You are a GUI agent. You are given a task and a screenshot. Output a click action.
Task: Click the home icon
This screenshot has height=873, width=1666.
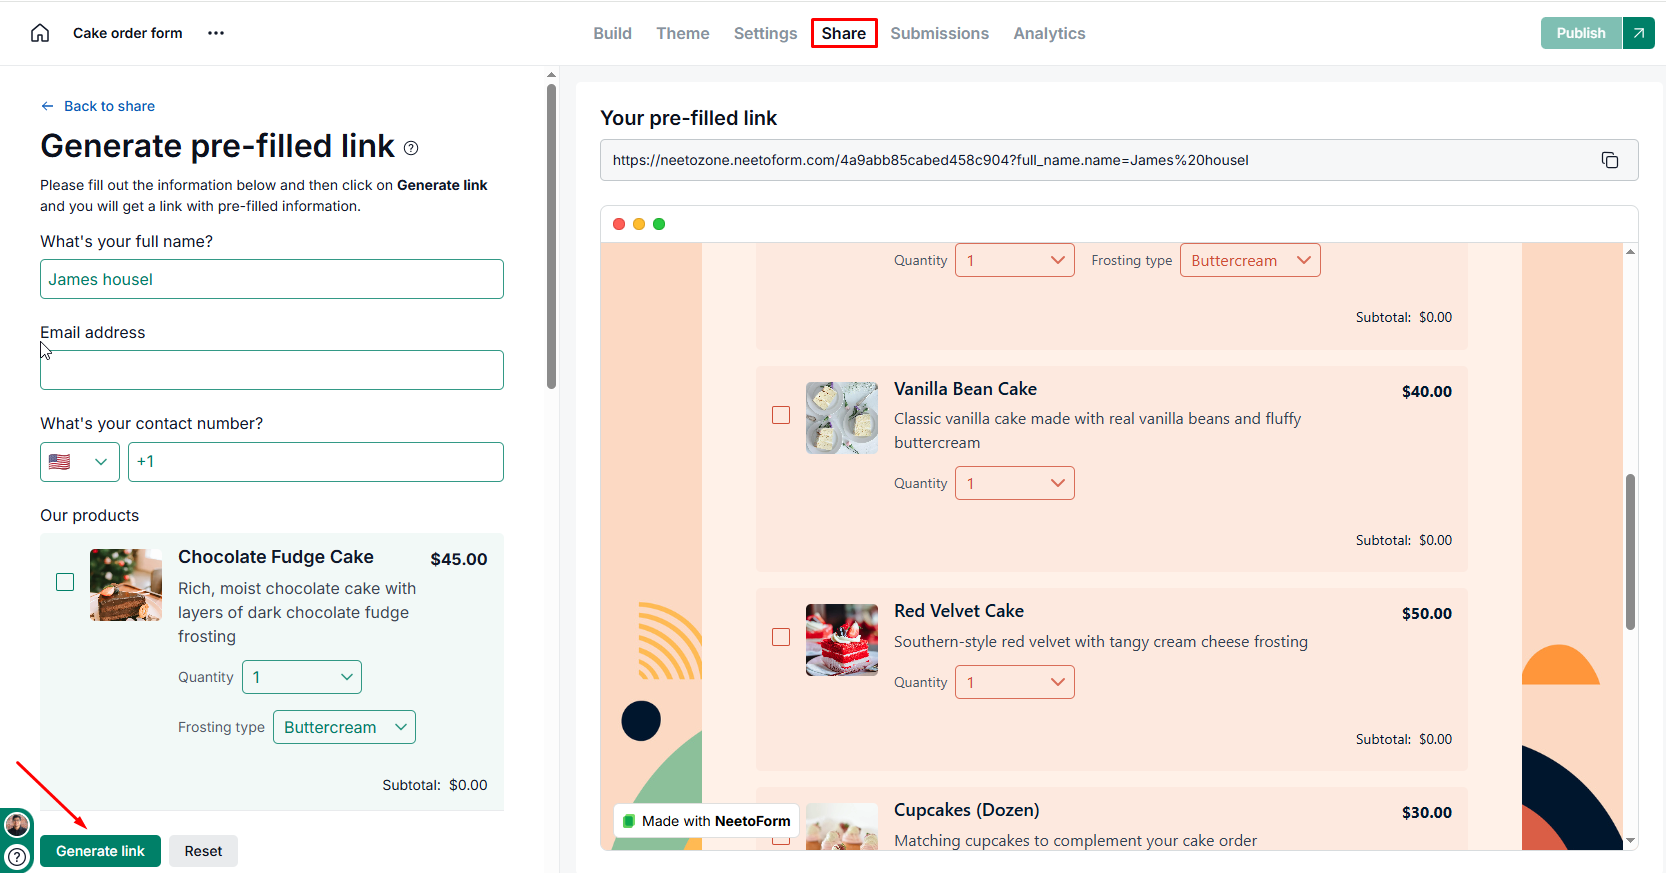click(40, 33)
